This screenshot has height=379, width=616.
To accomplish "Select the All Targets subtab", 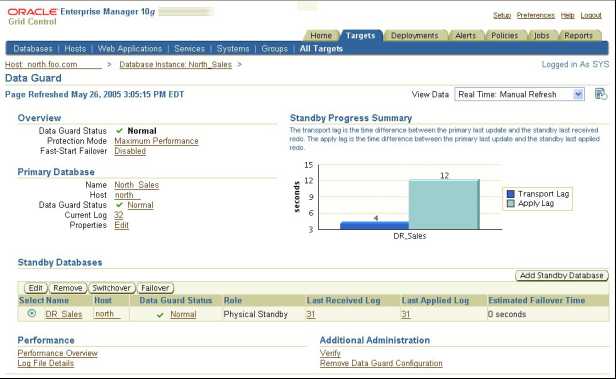I will pyautogui.click(x=321, y=49).
